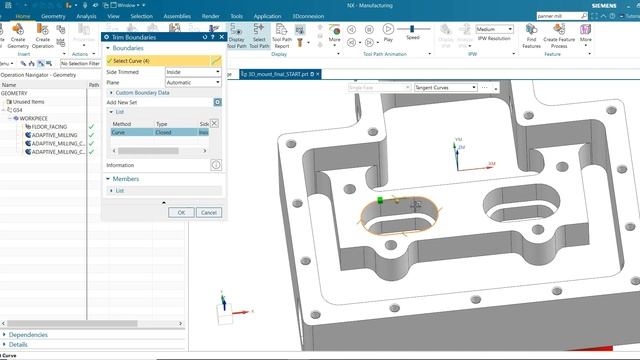This screenshot has height=360, width=640.
Task: Click the stop animation button
Action: pyautogui.click(x=369, y=29)
